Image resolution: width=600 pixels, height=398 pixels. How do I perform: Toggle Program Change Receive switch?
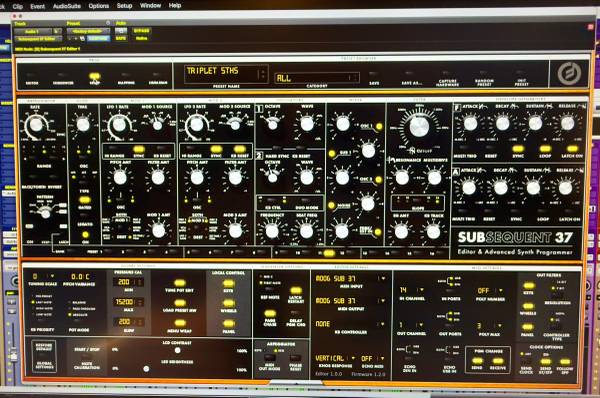[x=497, y=361]
